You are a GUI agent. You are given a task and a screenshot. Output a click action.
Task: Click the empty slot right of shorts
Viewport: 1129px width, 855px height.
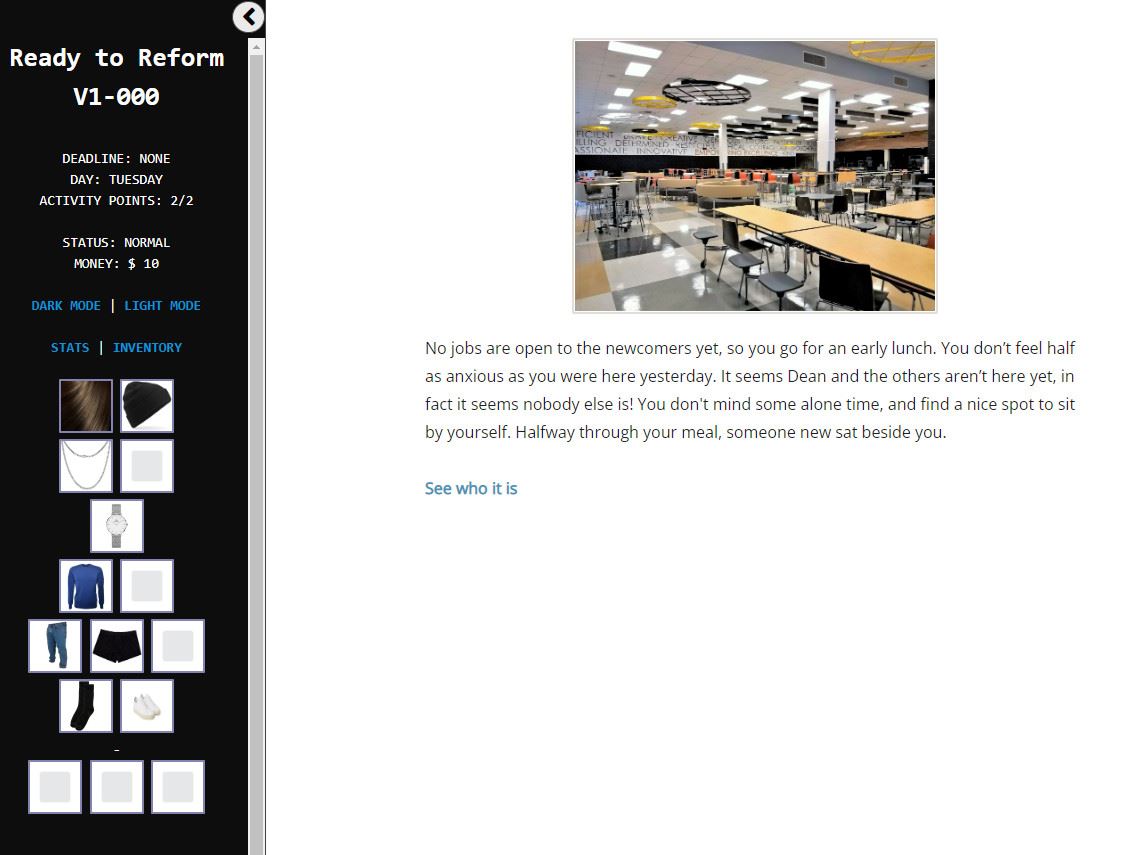point(178,646)
